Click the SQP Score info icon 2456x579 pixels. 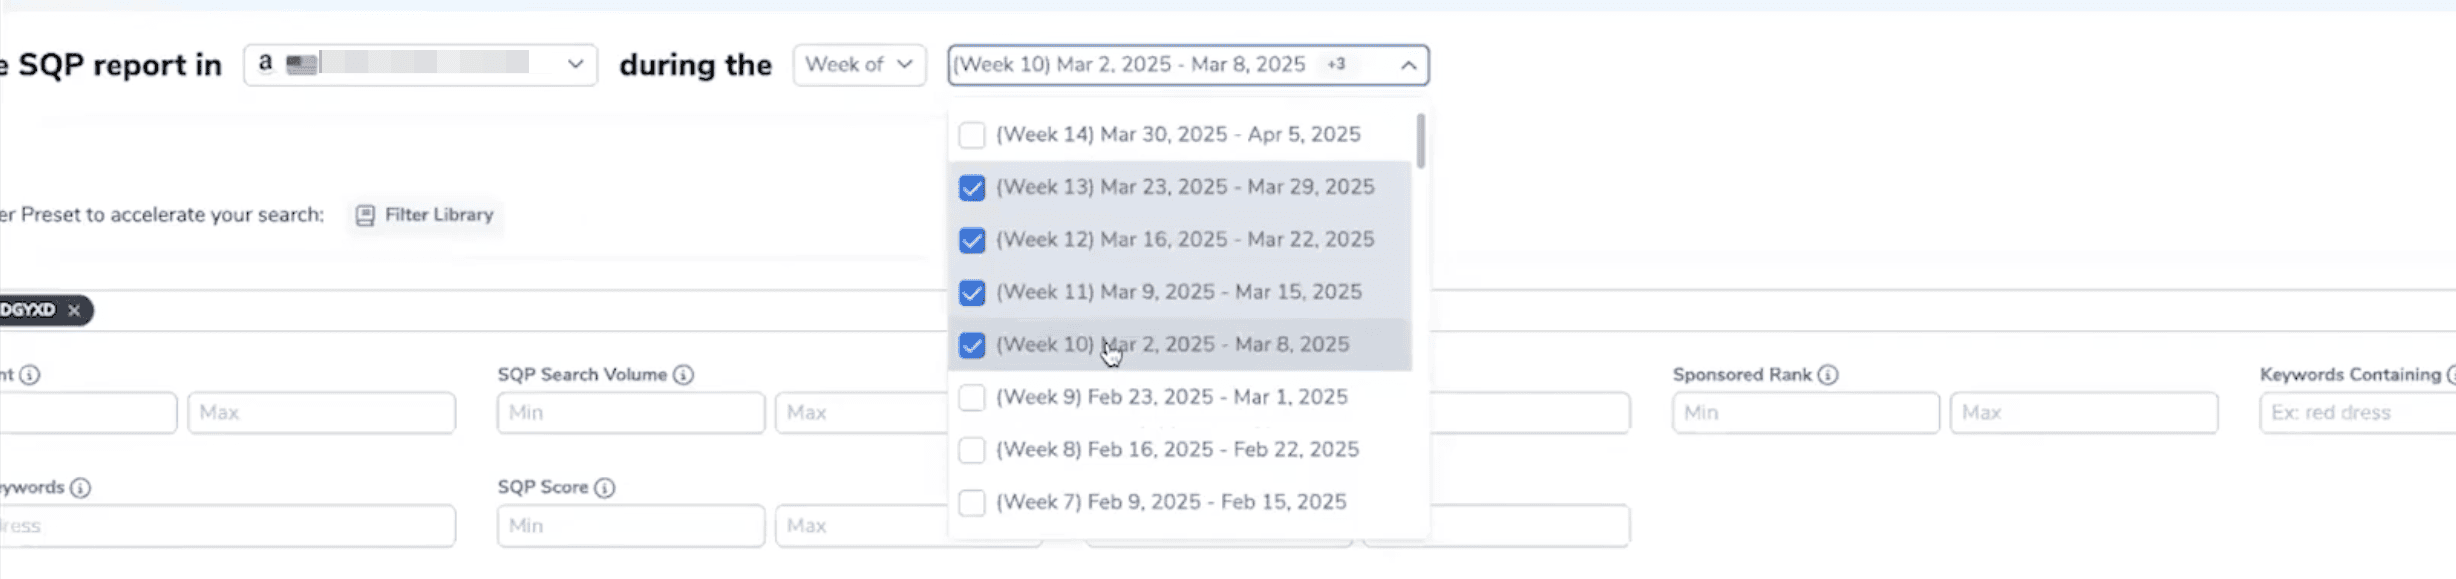point(605,488)
